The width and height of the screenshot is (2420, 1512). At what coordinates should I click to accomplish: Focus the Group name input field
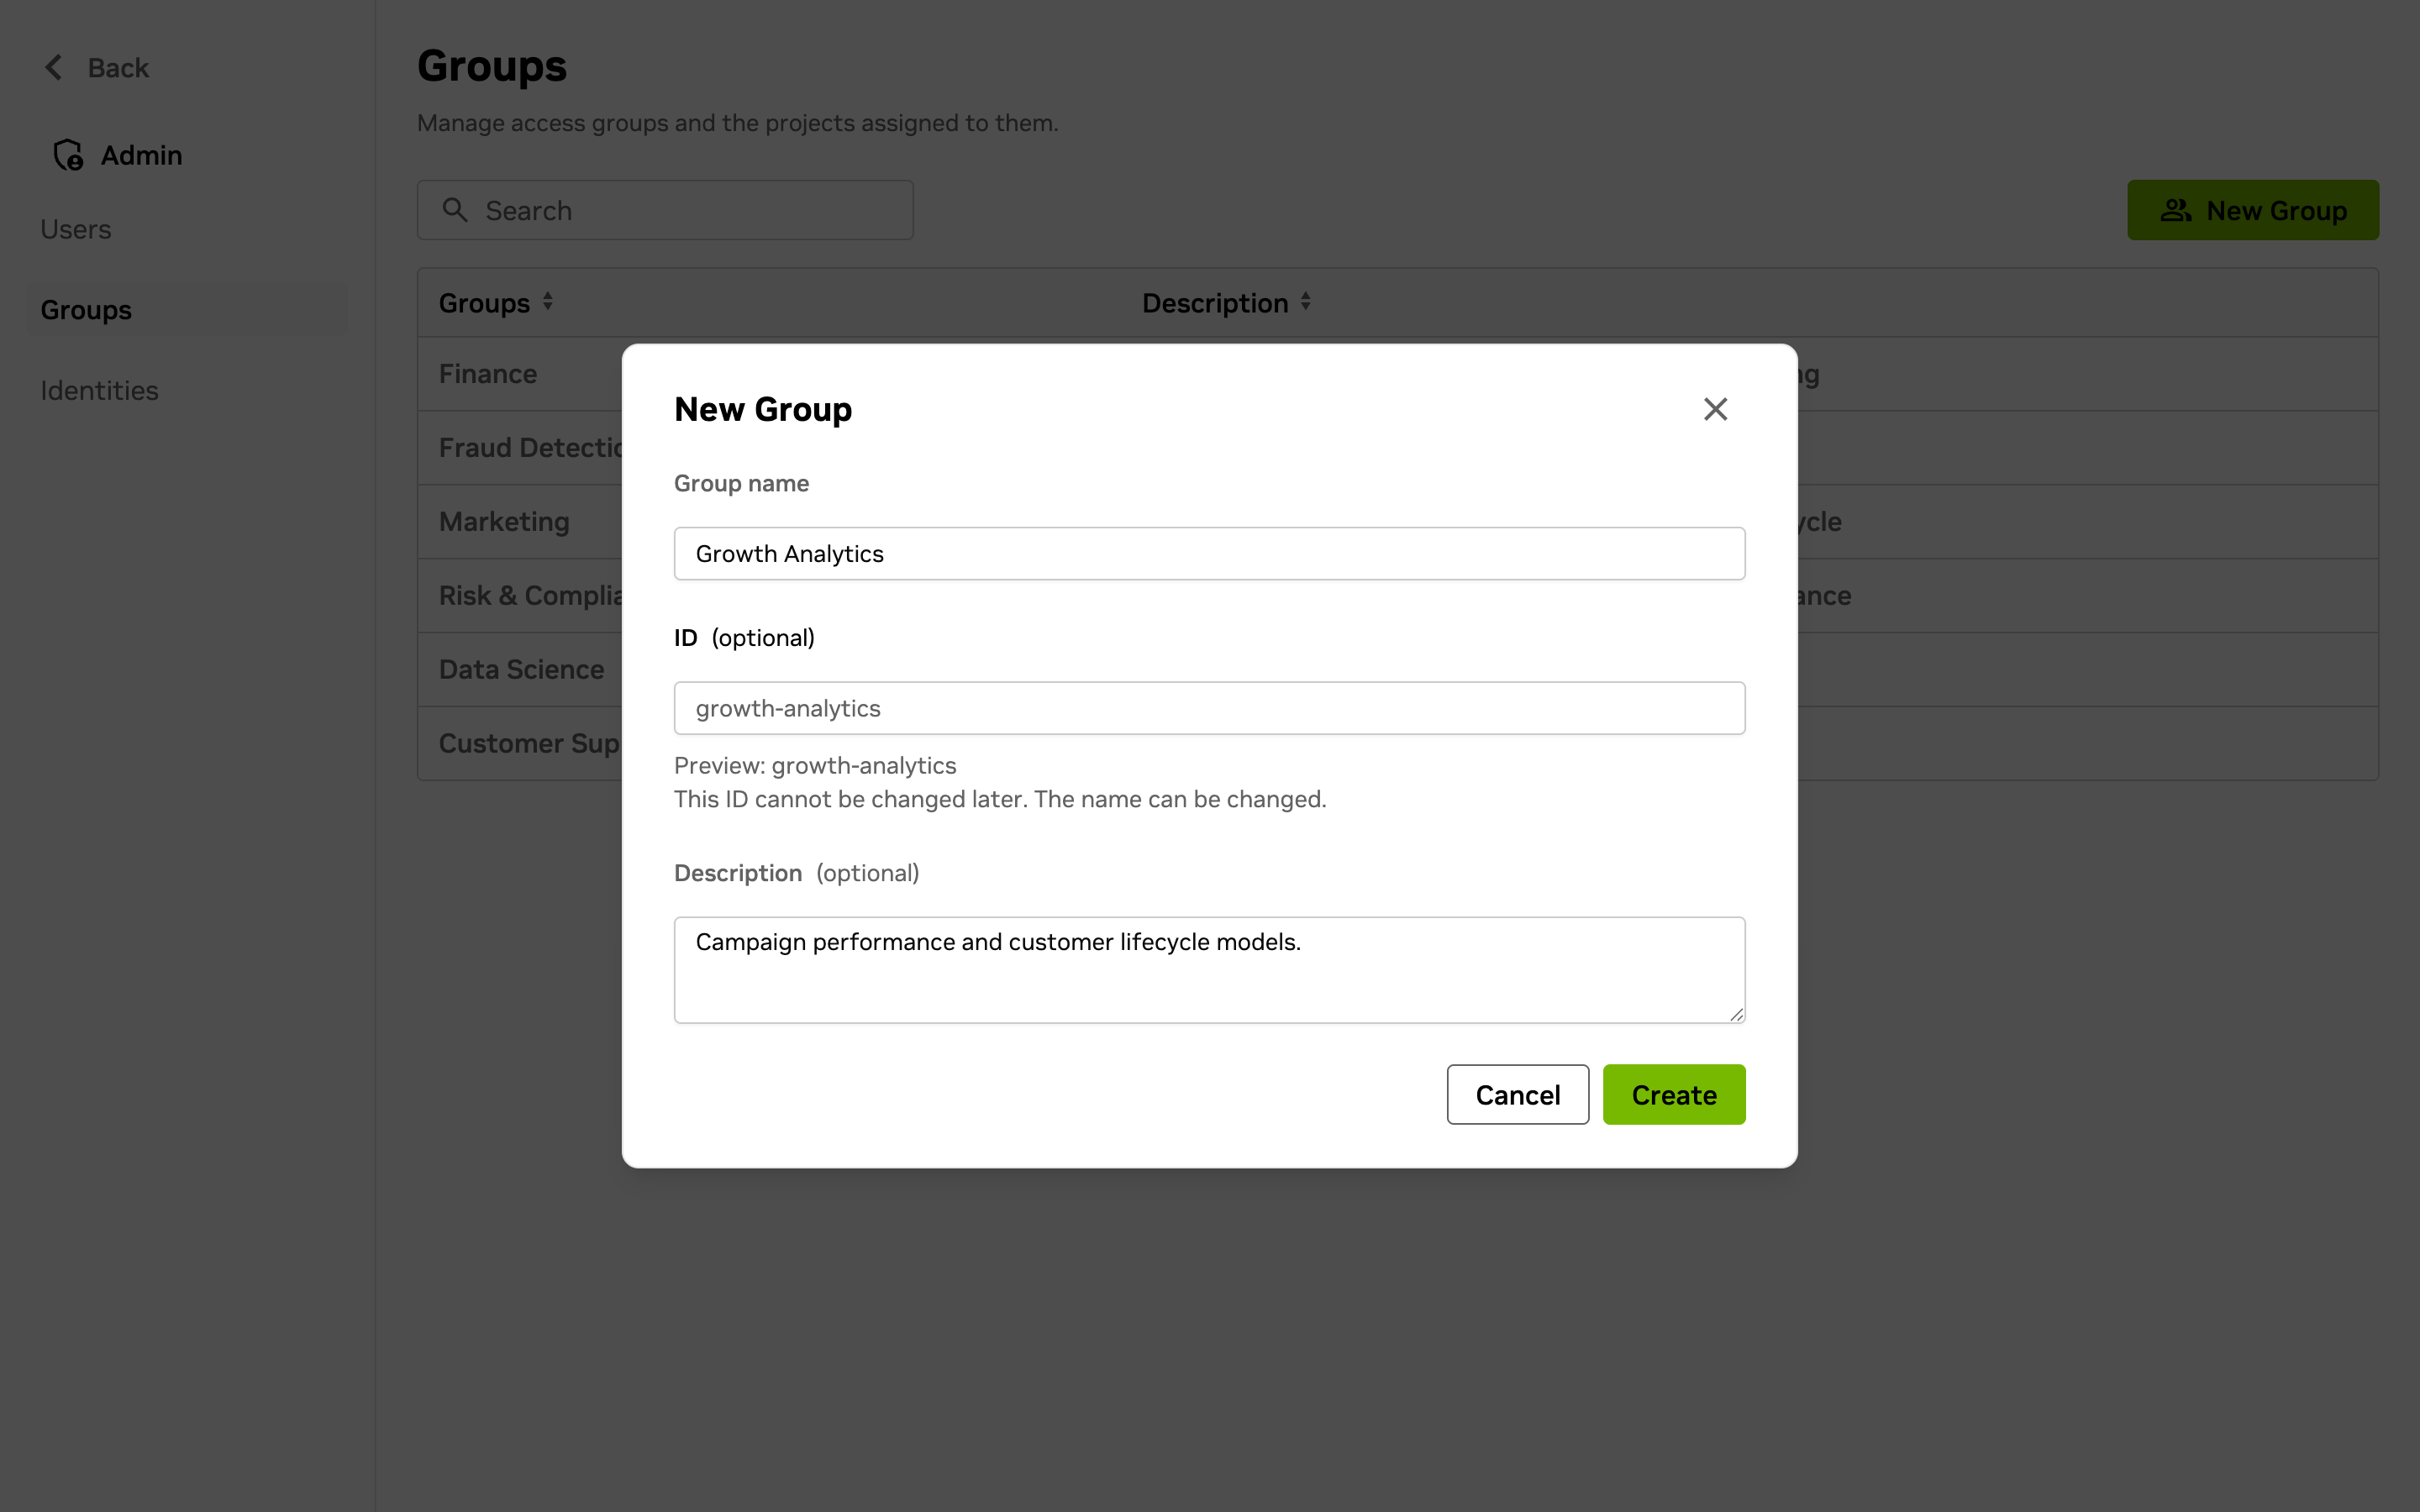pos(1209,553)
